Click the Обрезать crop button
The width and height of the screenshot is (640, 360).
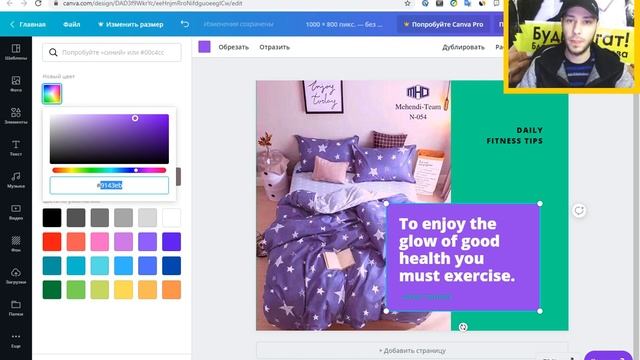click(x=233, y=47)
